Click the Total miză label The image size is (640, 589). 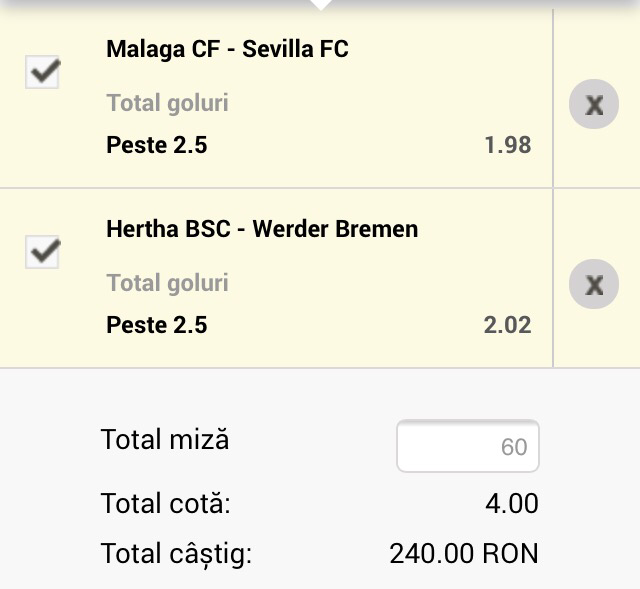click(x=165, y=440)
